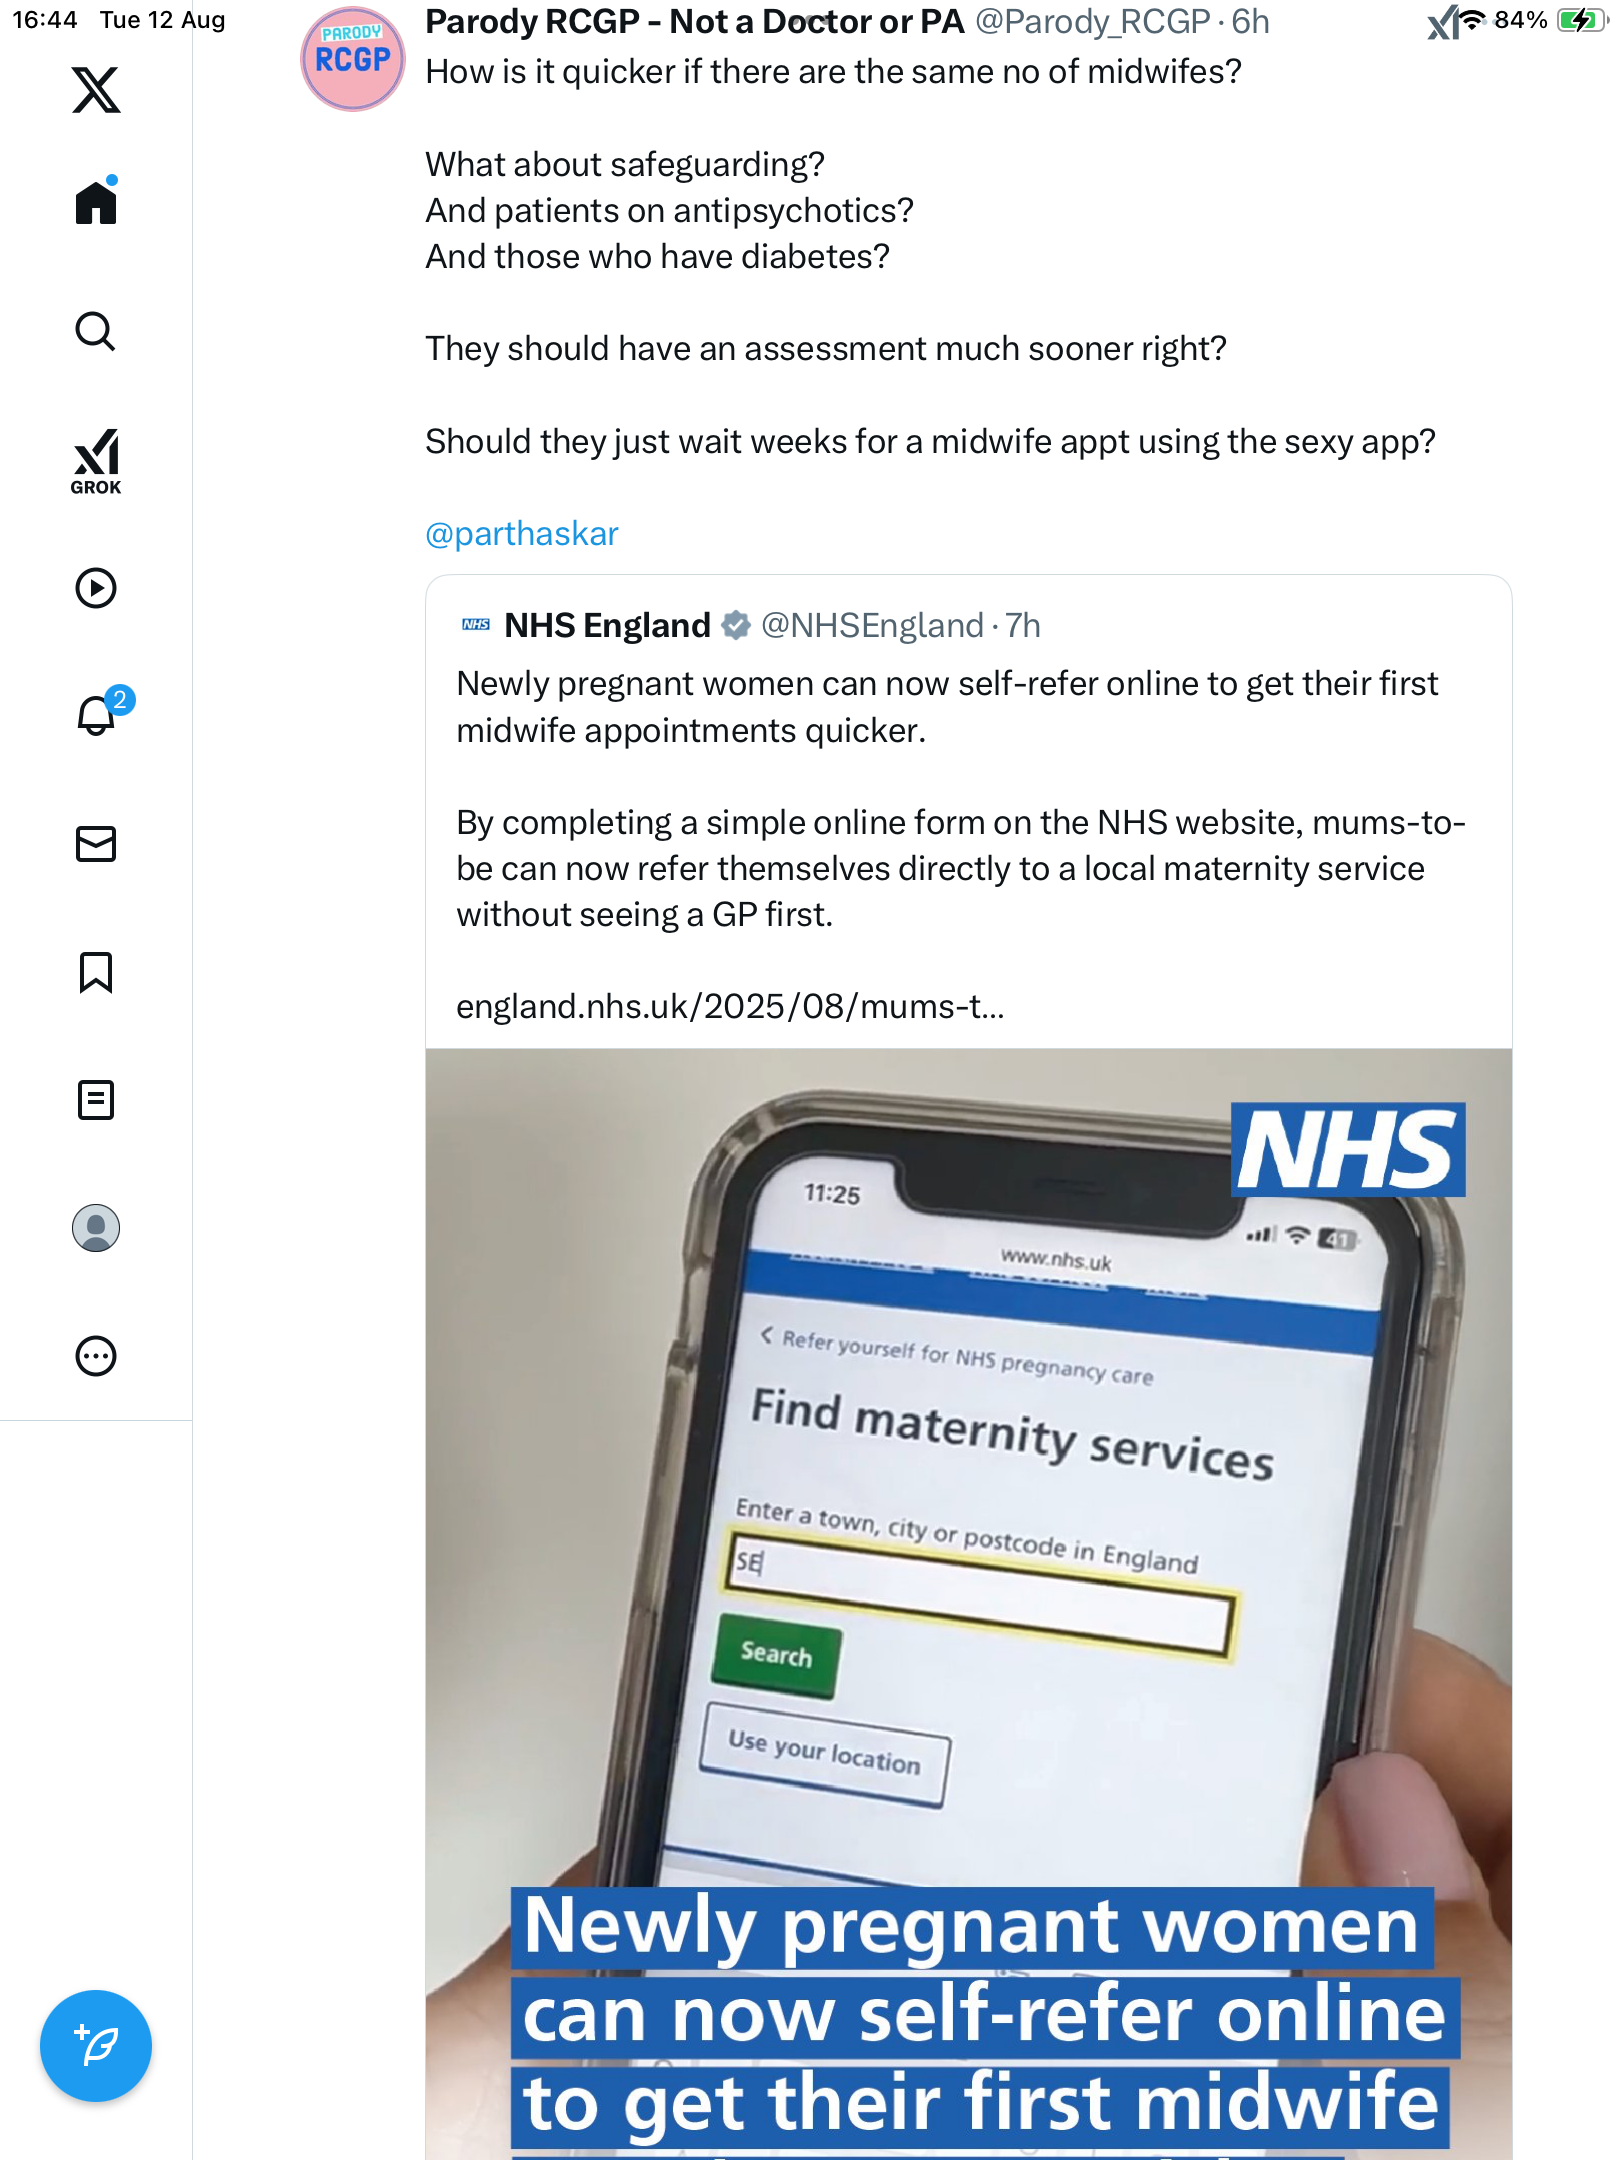Follow the england.nhs.uk article link
The height and width of the screenshot is (2160, 1620).
[x=730, y=1006]
